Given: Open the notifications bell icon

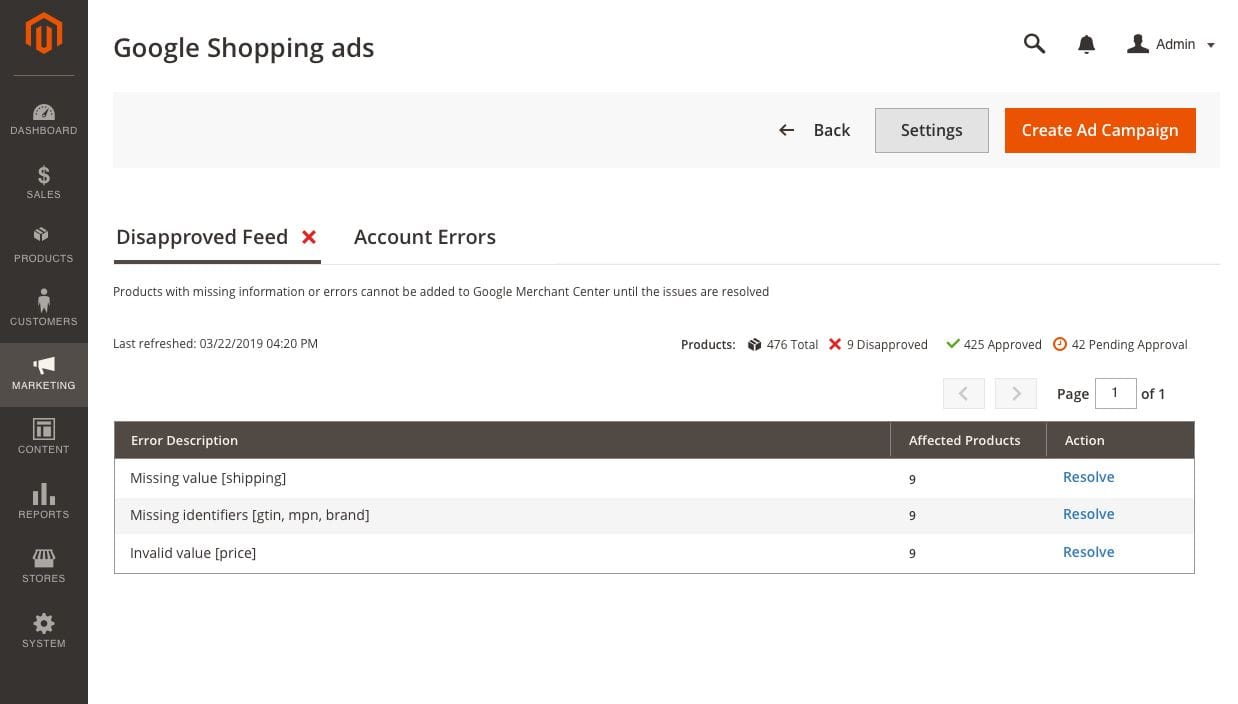Looking at the screenshot, I should [1086, 44].
